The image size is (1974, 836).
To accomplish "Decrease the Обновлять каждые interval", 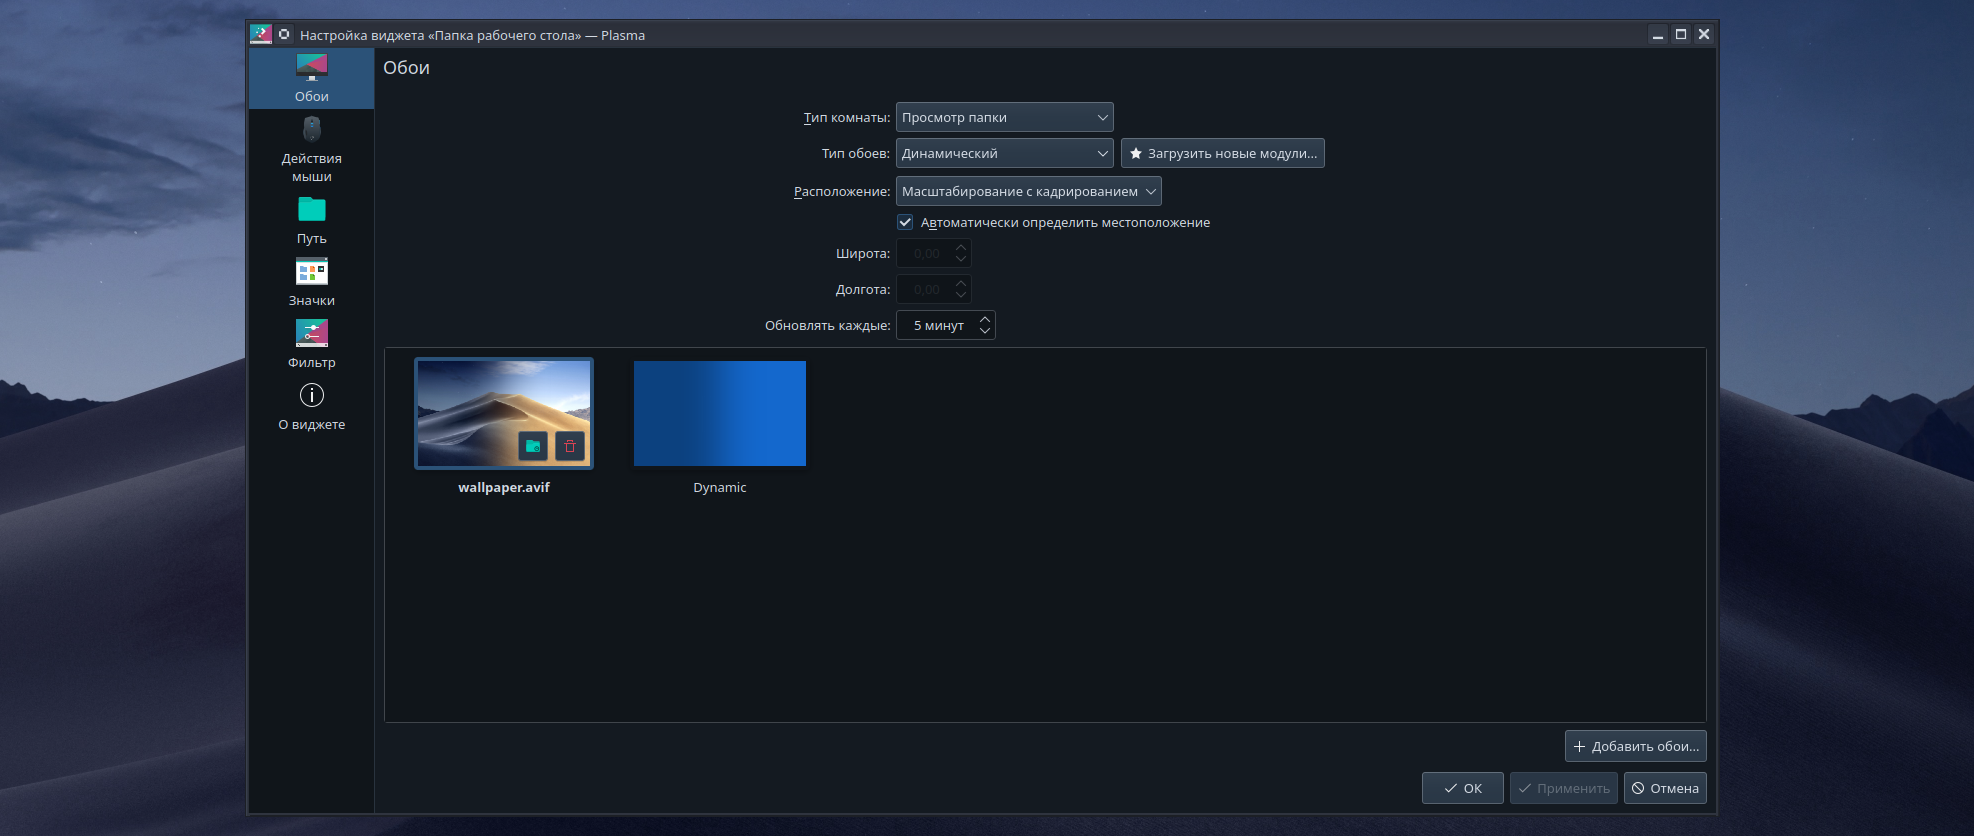I will 985,331.
